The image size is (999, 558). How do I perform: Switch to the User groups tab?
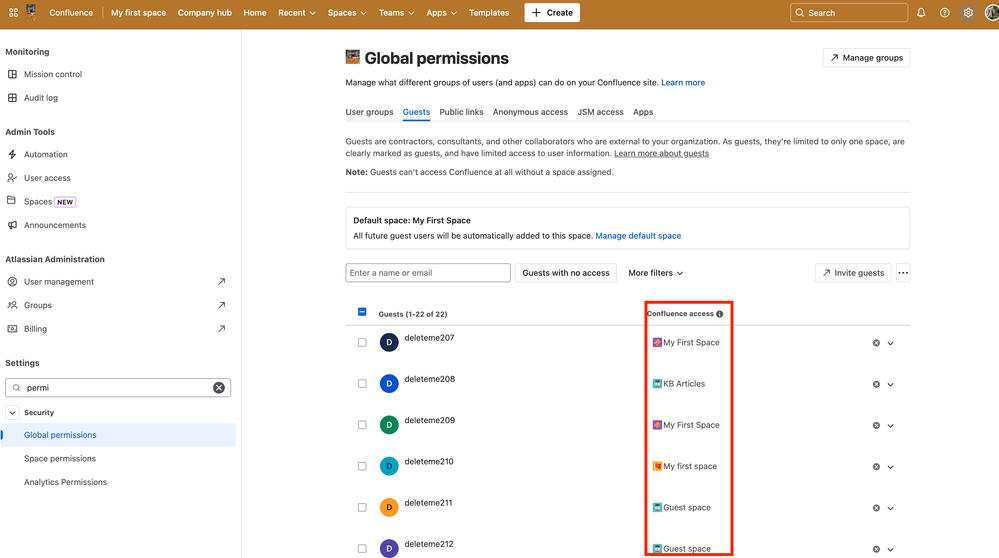[x=370, y=112]
